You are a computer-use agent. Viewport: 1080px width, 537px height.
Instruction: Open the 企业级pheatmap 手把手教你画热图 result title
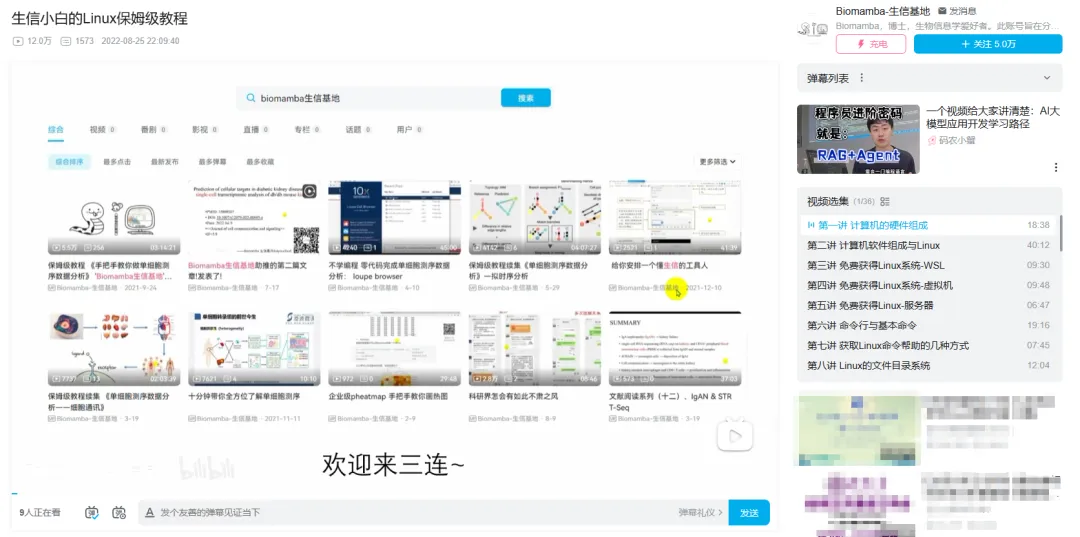click(x=388, y=397)
